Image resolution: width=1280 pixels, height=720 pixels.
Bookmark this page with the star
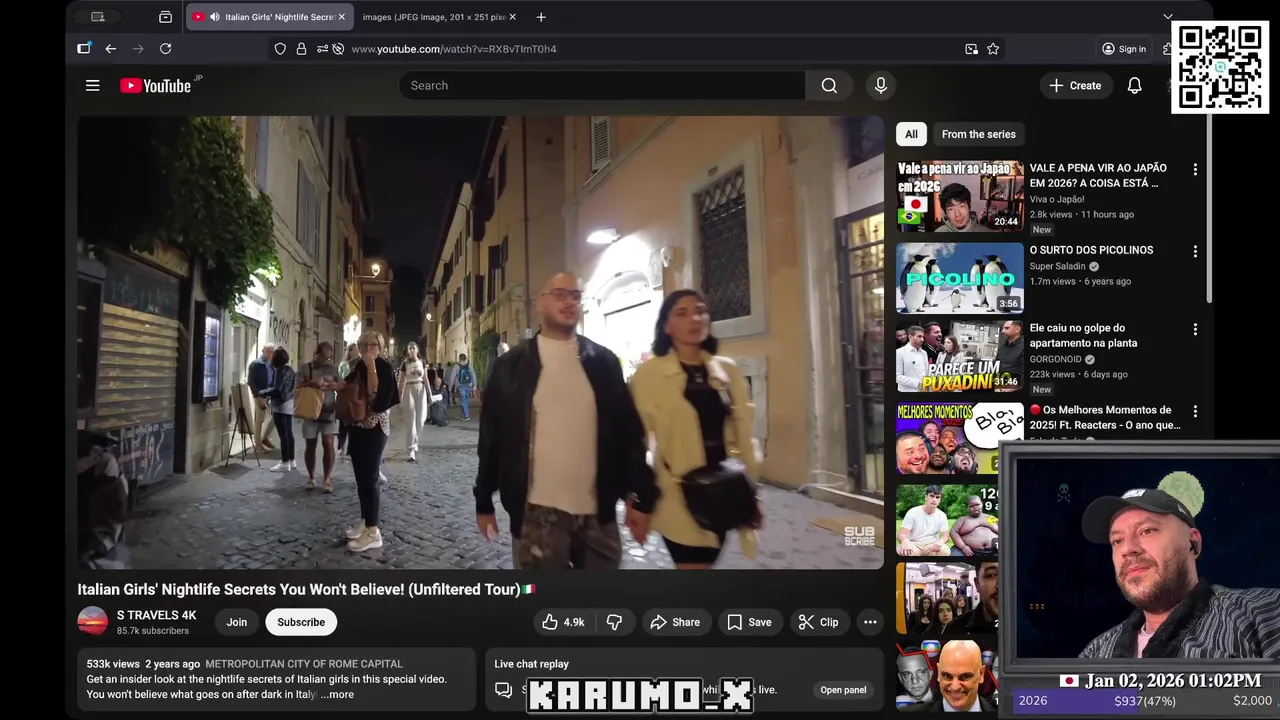click(x=993, y=49)
